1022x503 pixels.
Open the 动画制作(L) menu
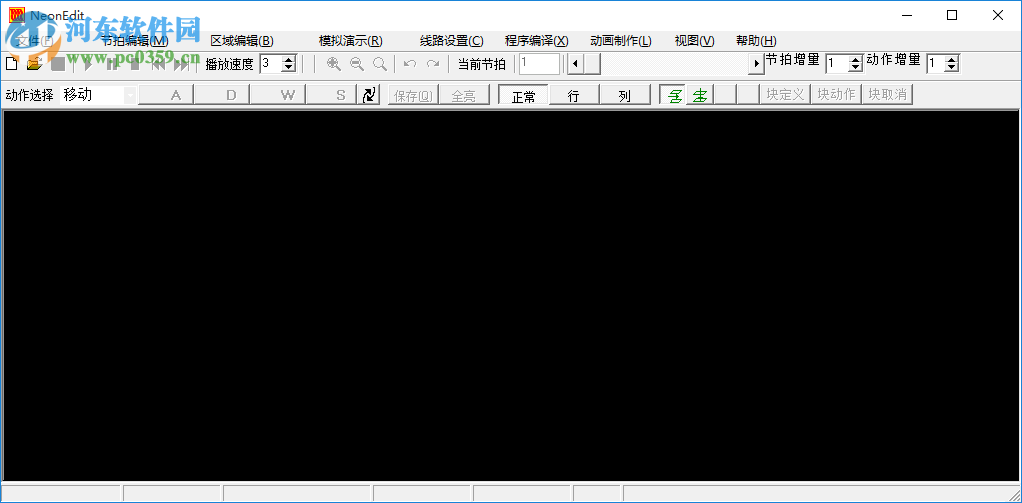click(x=620, y=41)
